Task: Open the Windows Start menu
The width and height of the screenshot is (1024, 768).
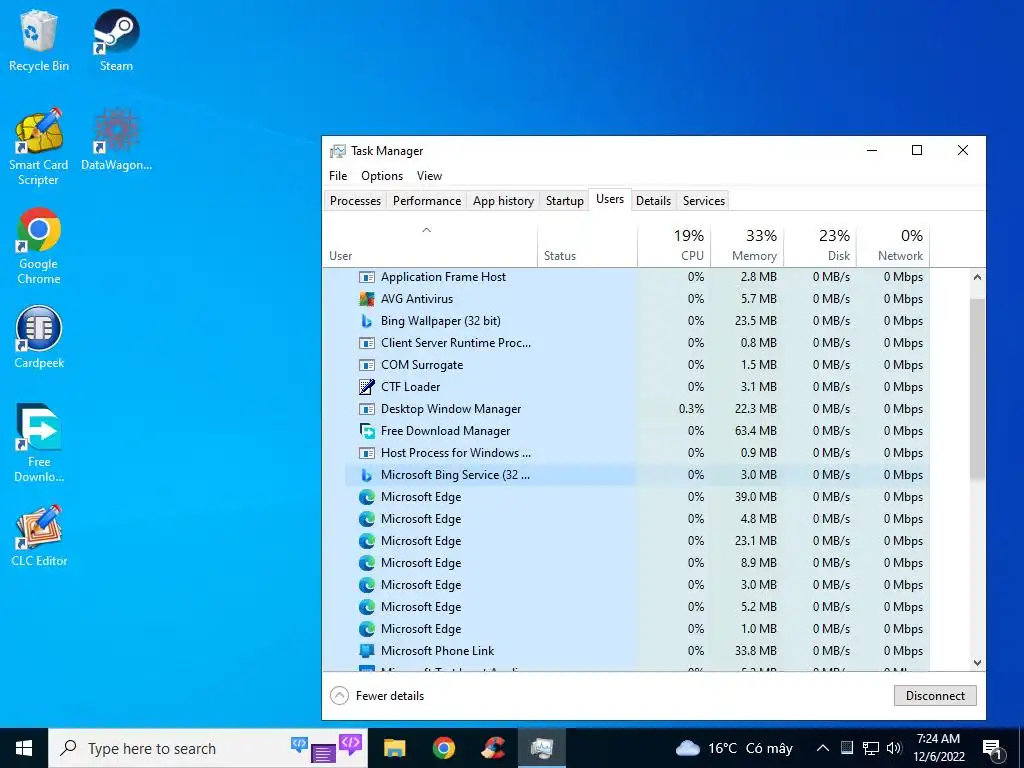Action: [x=24, y=748]
